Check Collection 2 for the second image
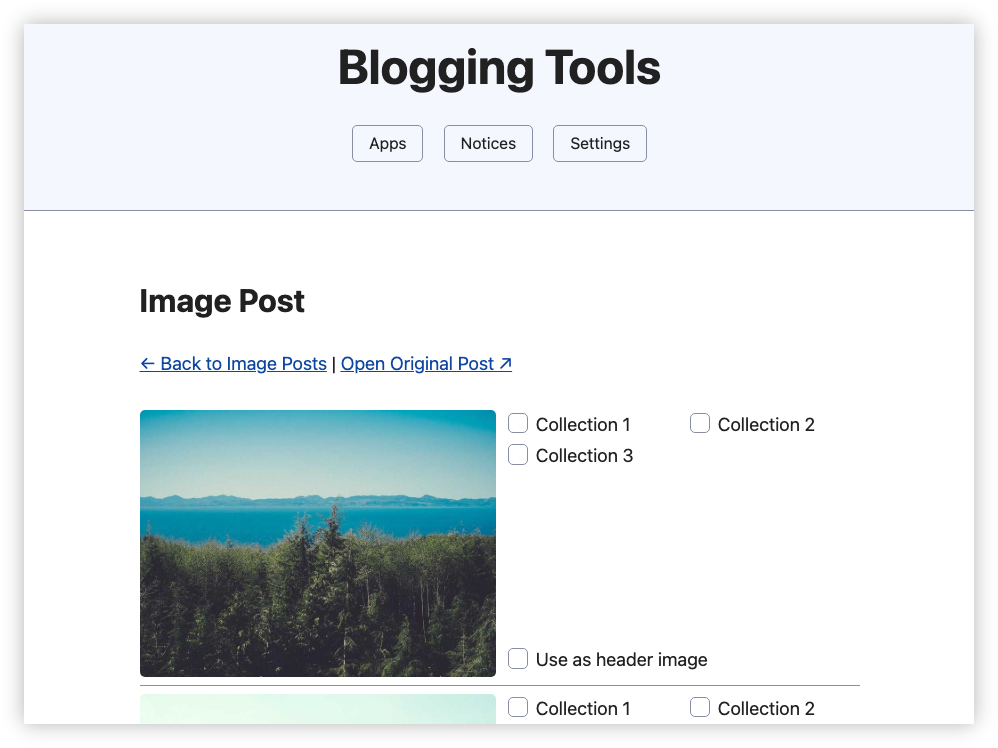 [x=700, y=707]
